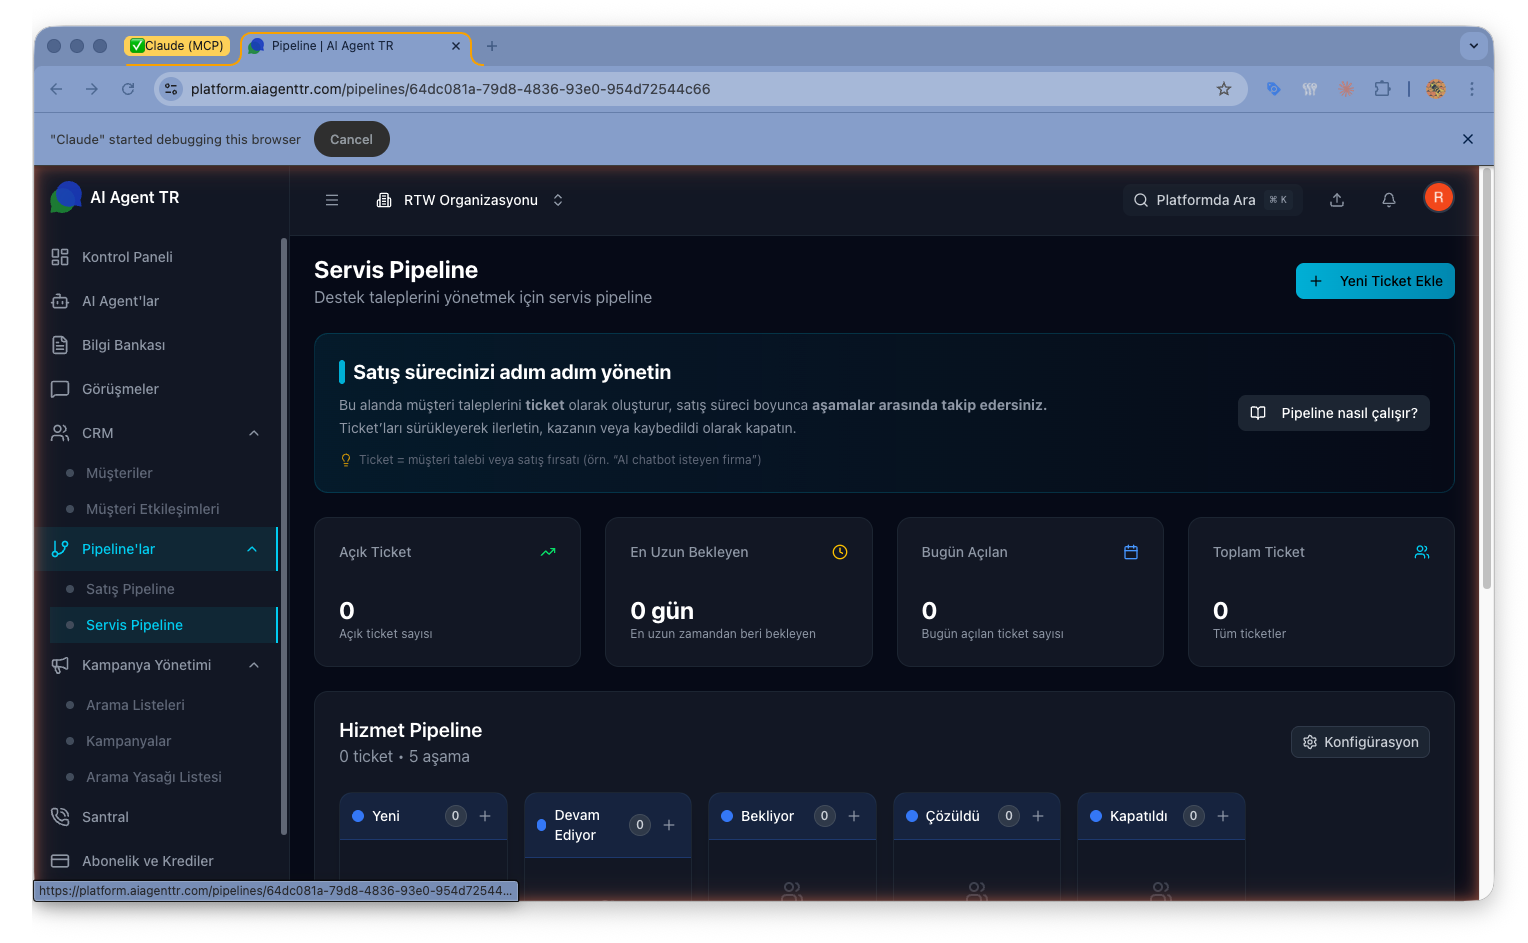This screenshot has width=1528, height=943.
Task: Open the RTW Organizasyonu organization switcher
Action: [x=470, y=200]
